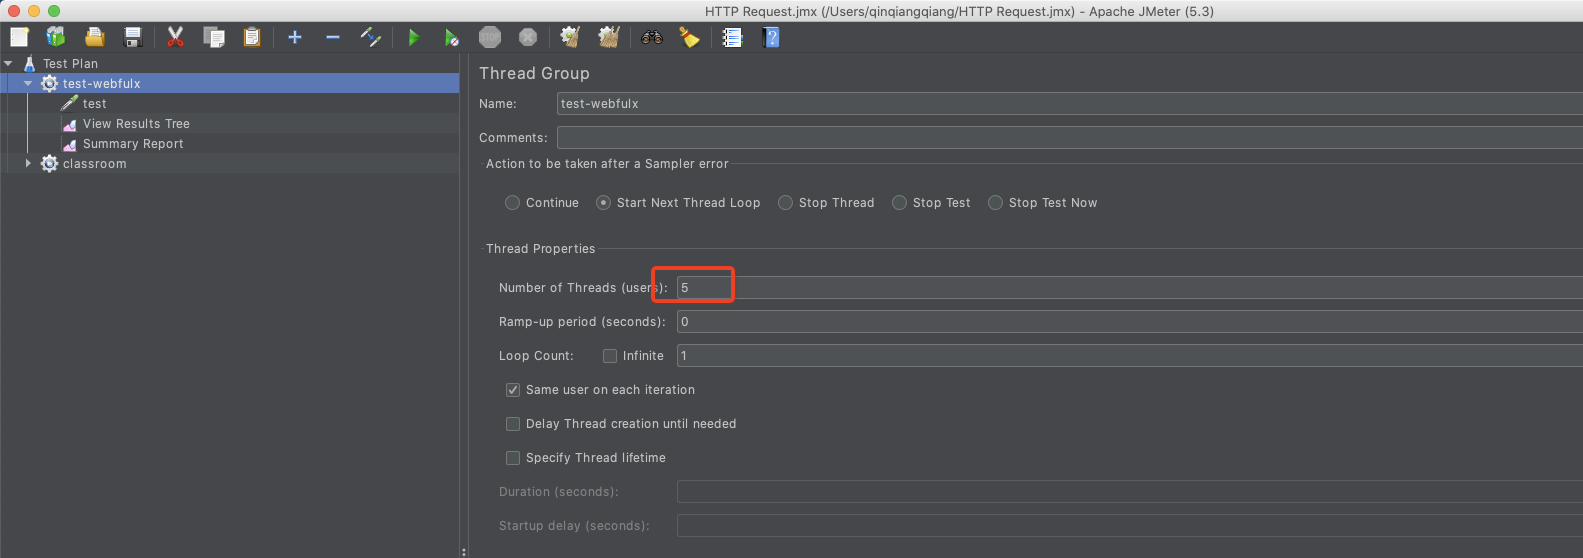Click the Duration (seconds) field

point(1130,492)
